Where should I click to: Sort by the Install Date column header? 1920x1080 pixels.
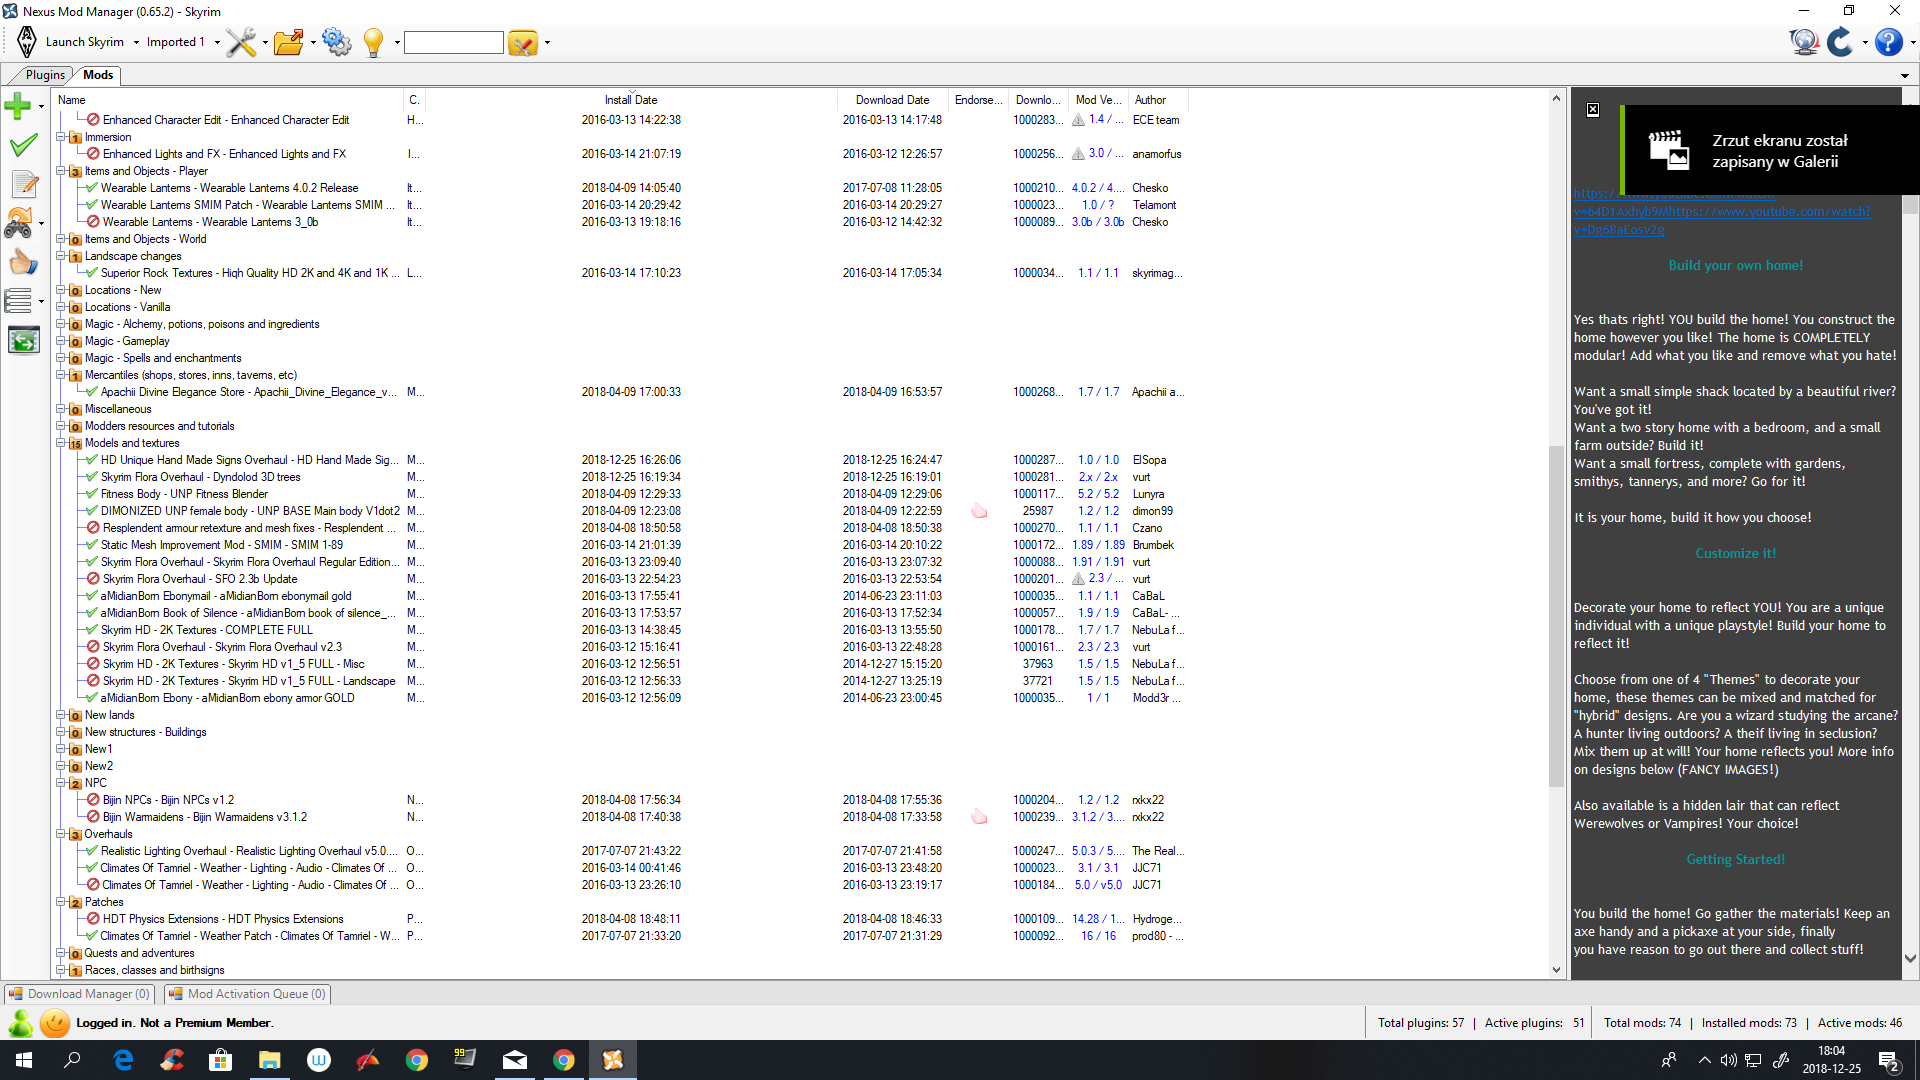coord(631,100)
